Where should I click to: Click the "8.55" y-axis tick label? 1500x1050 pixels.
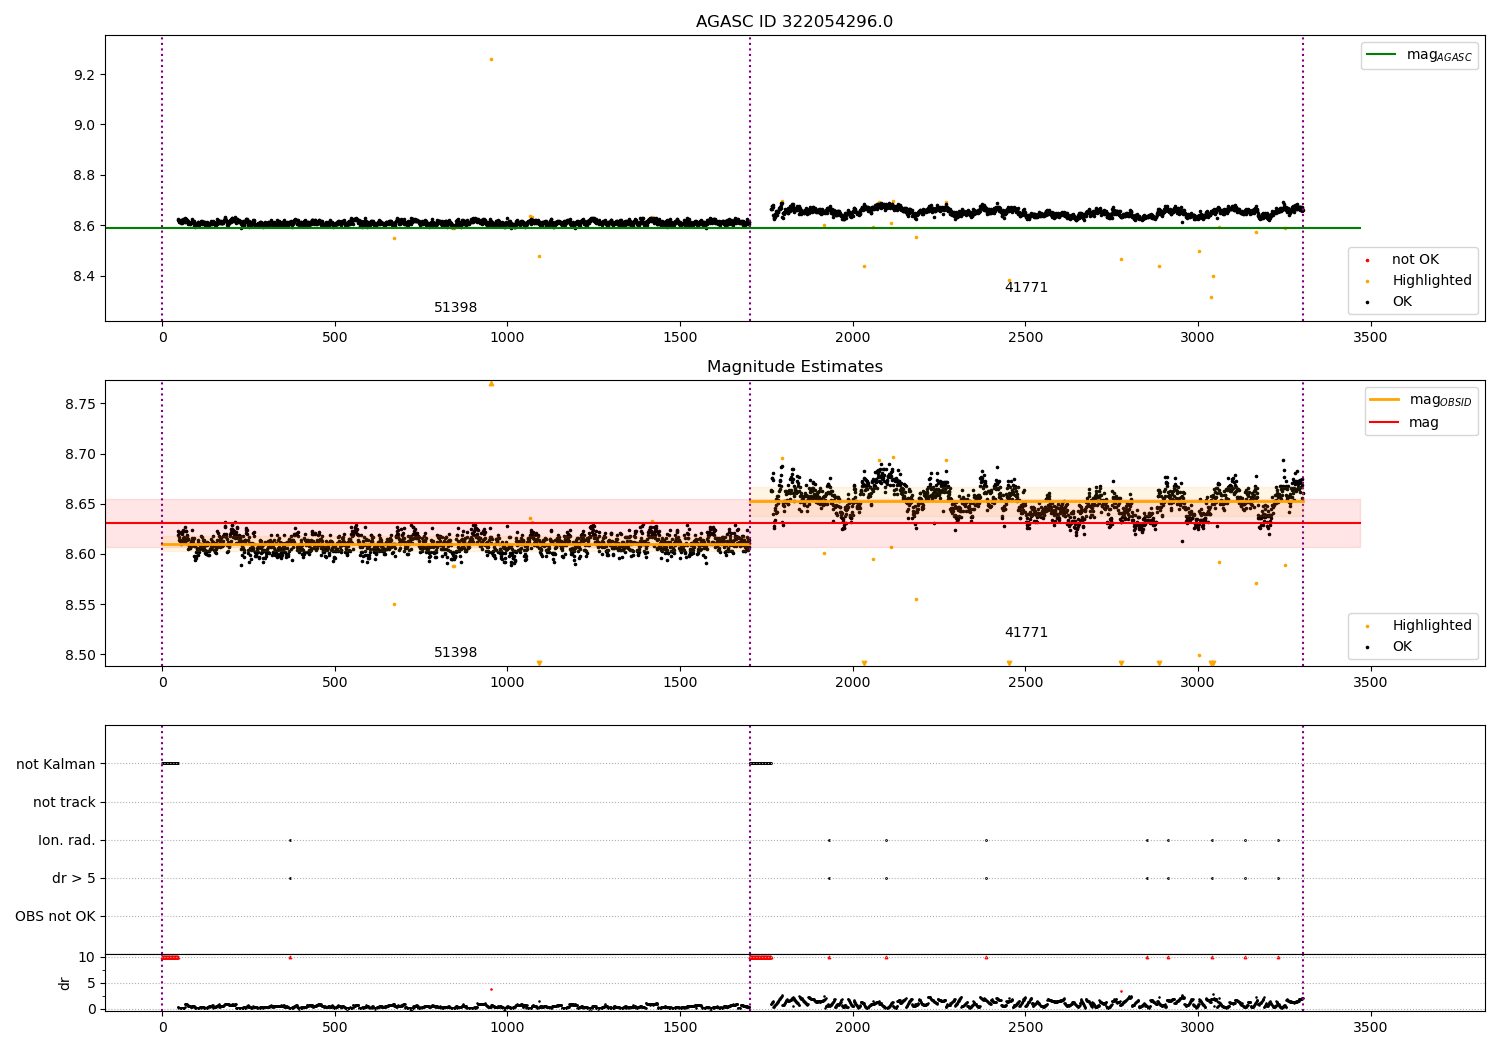[x=79, y=605]
